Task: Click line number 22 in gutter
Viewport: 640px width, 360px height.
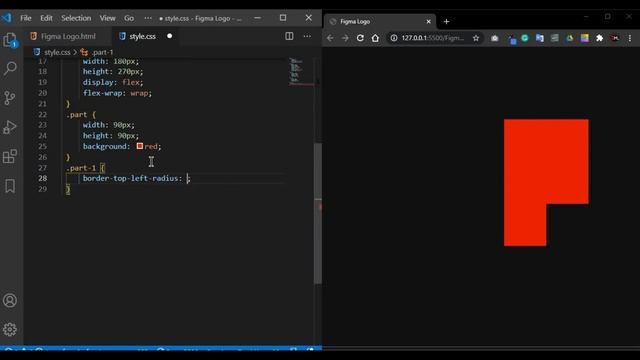Action: [x=42, y=114]
